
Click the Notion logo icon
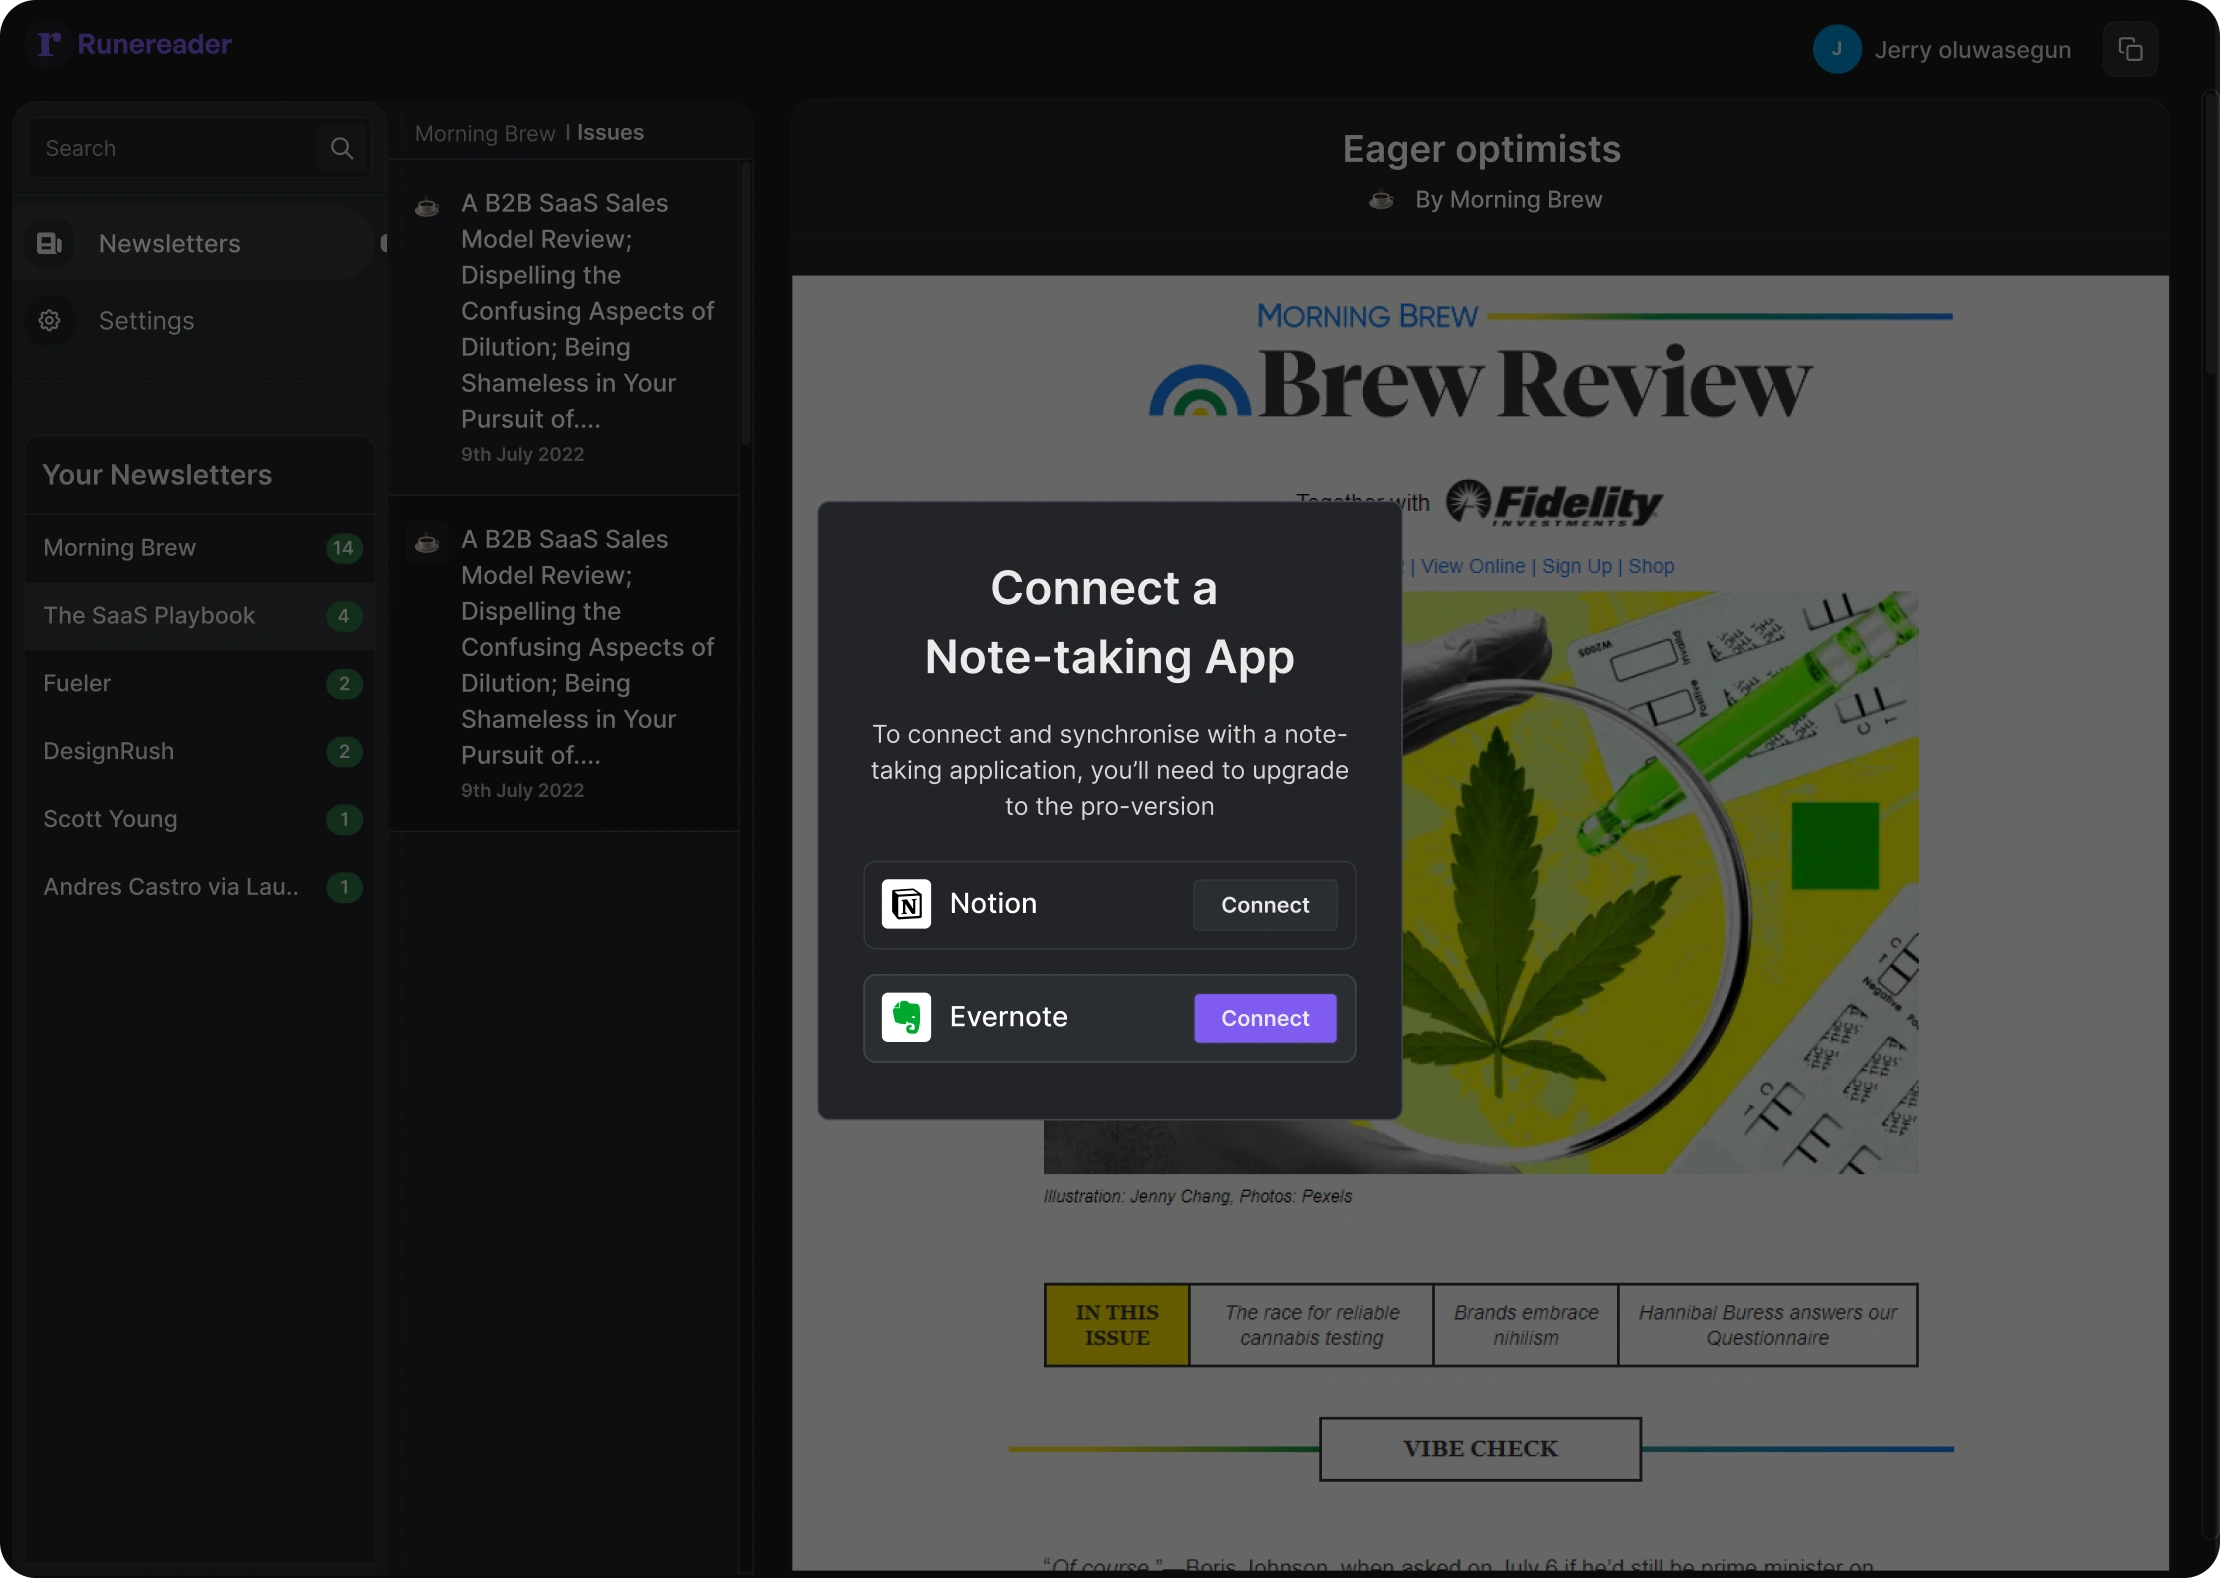906,904
